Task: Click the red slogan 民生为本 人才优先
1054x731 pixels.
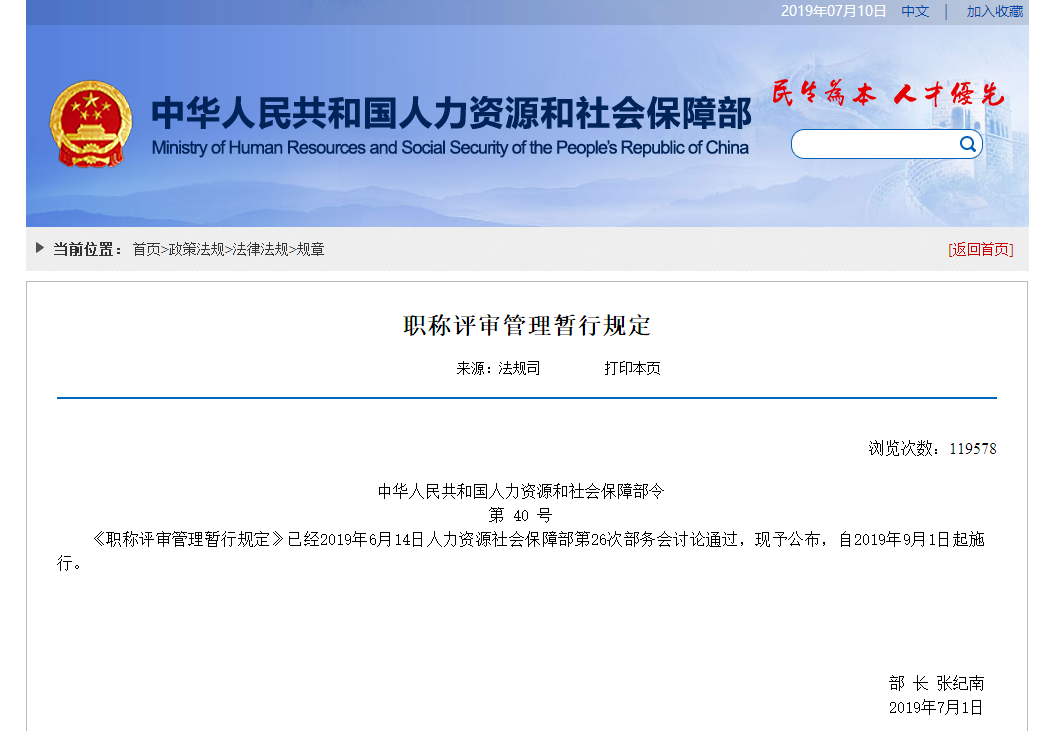Action: point(888,93)
